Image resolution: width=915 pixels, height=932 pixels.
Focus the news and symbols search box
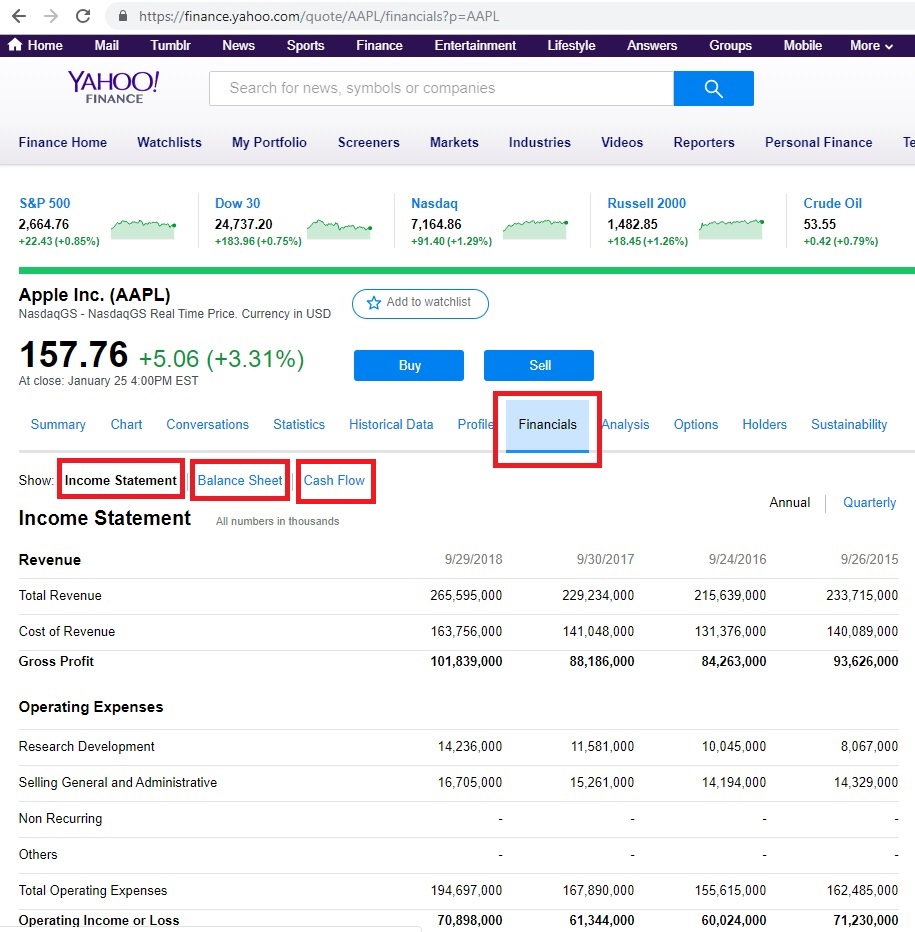point(441,89)
